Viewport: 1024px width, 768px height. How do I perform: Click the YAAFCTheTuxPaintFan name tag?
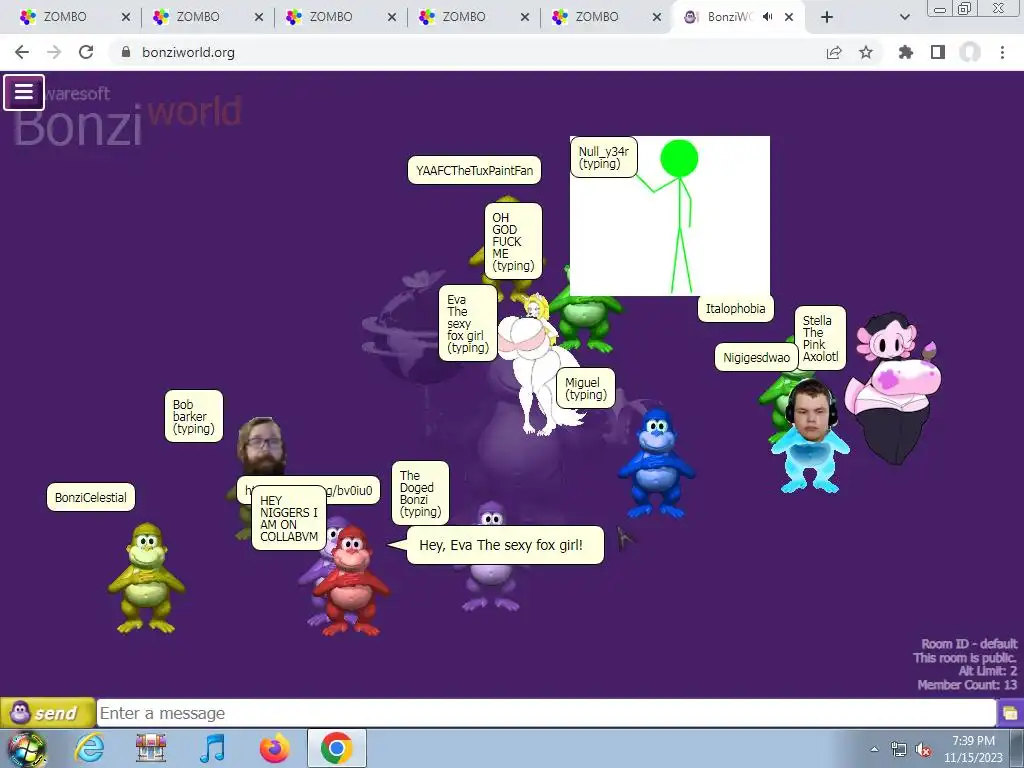click(x=474, y=170)
